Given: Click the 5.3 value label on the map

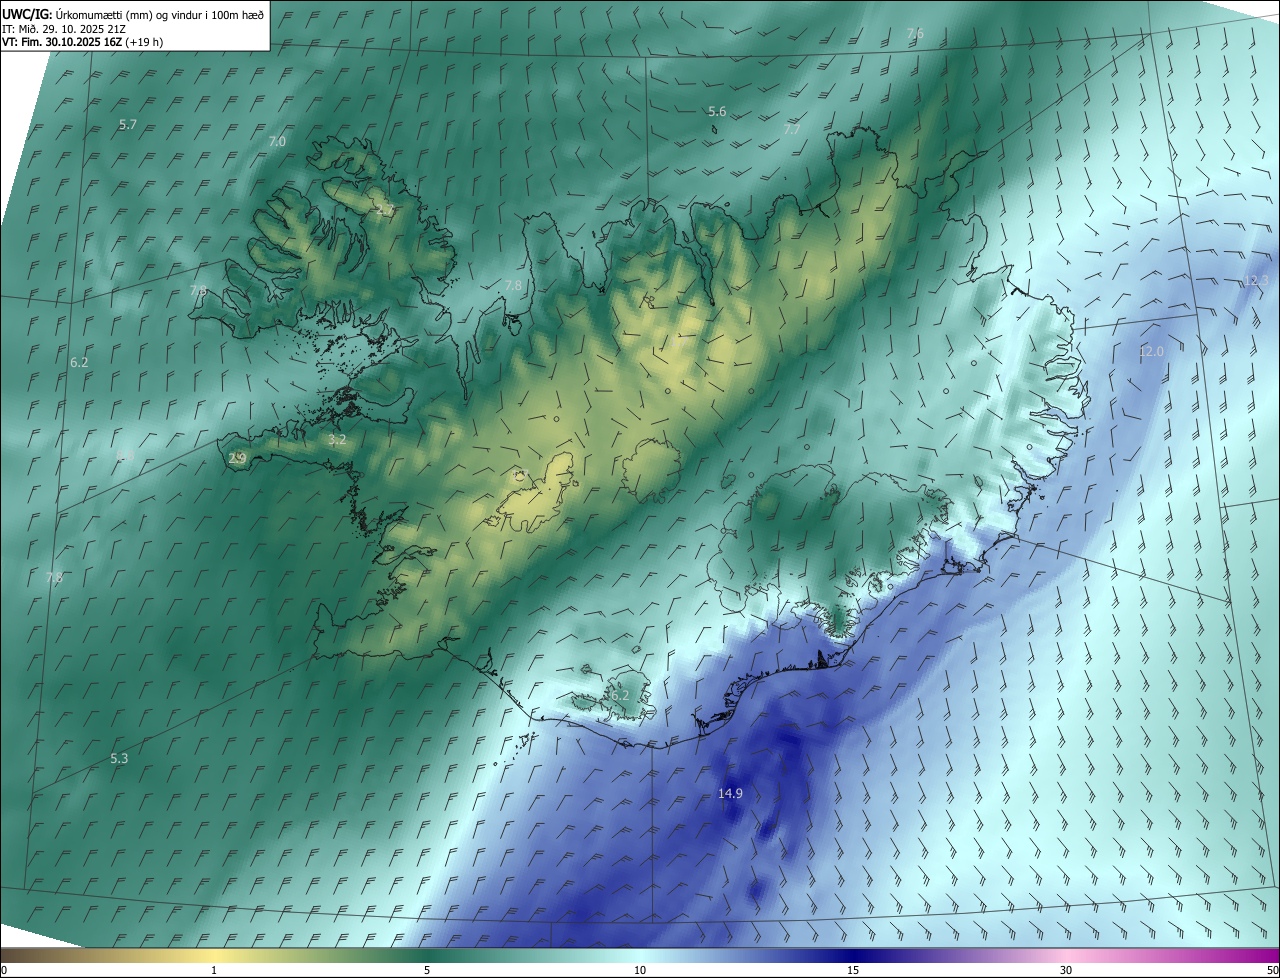Looking at the screenshot, I should pyautogui.click(x=119, y=759).
